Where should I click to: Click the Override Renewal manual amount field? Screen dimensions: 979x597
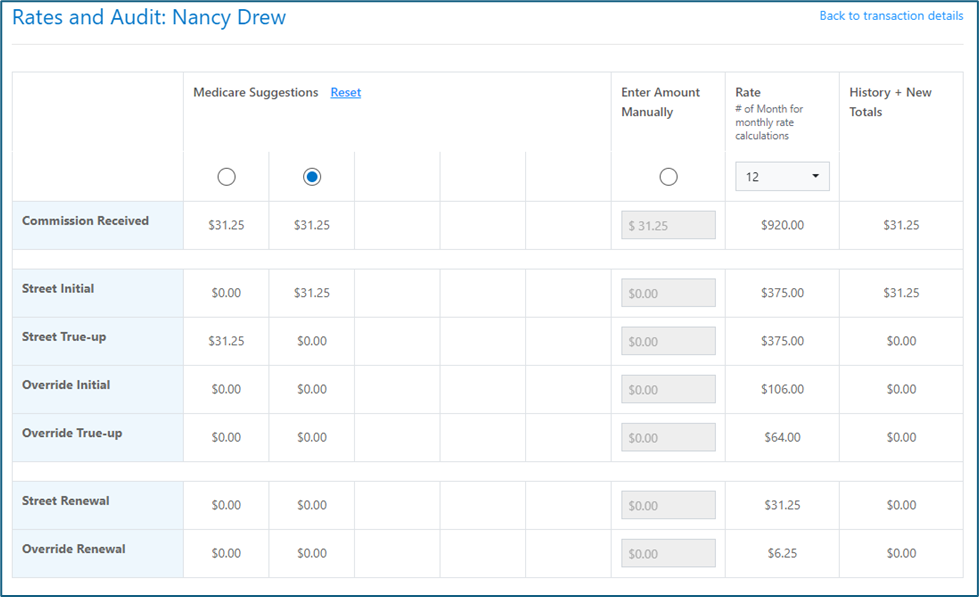(668, 553)
